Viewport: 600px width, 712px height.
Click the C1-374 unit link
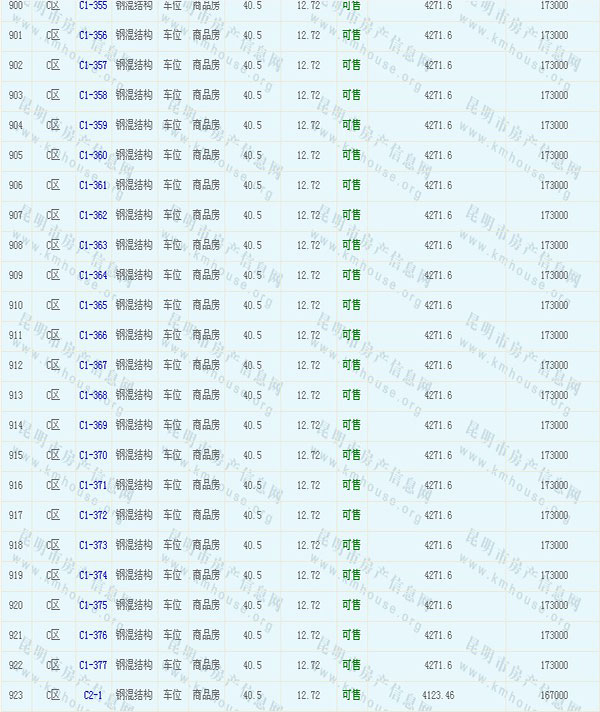click(93, 576)
